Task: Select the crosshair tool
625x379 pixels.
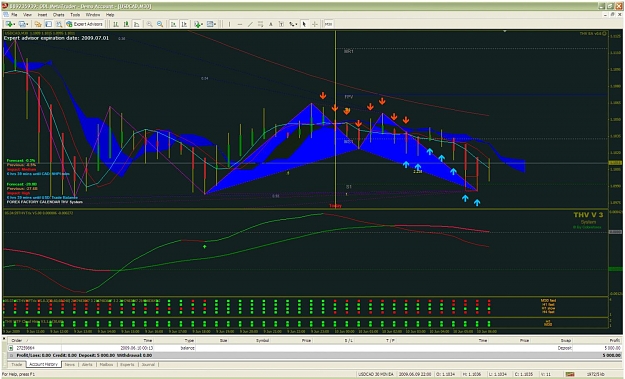Action: (314, 24)
